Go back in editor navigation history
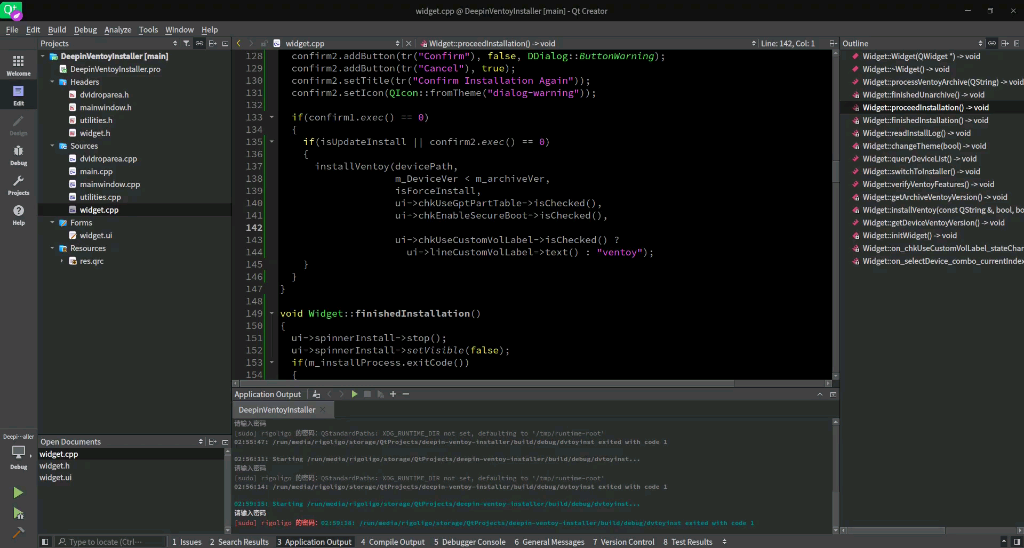1024x548 pixels. coord(238,43)
